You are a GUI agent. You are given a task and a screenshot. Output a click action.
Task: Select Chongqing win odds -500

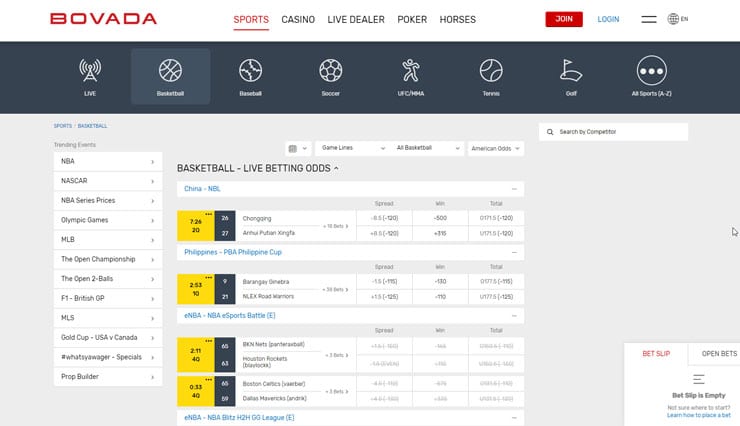[x=440, y=218]
